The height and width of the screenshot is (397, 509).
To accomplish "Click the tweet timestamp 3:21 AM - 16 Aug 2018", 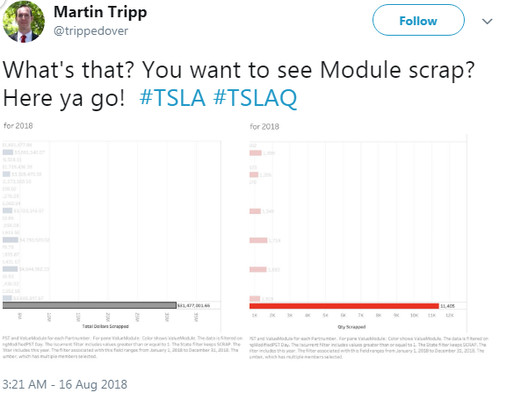I will tap(65, 384).
